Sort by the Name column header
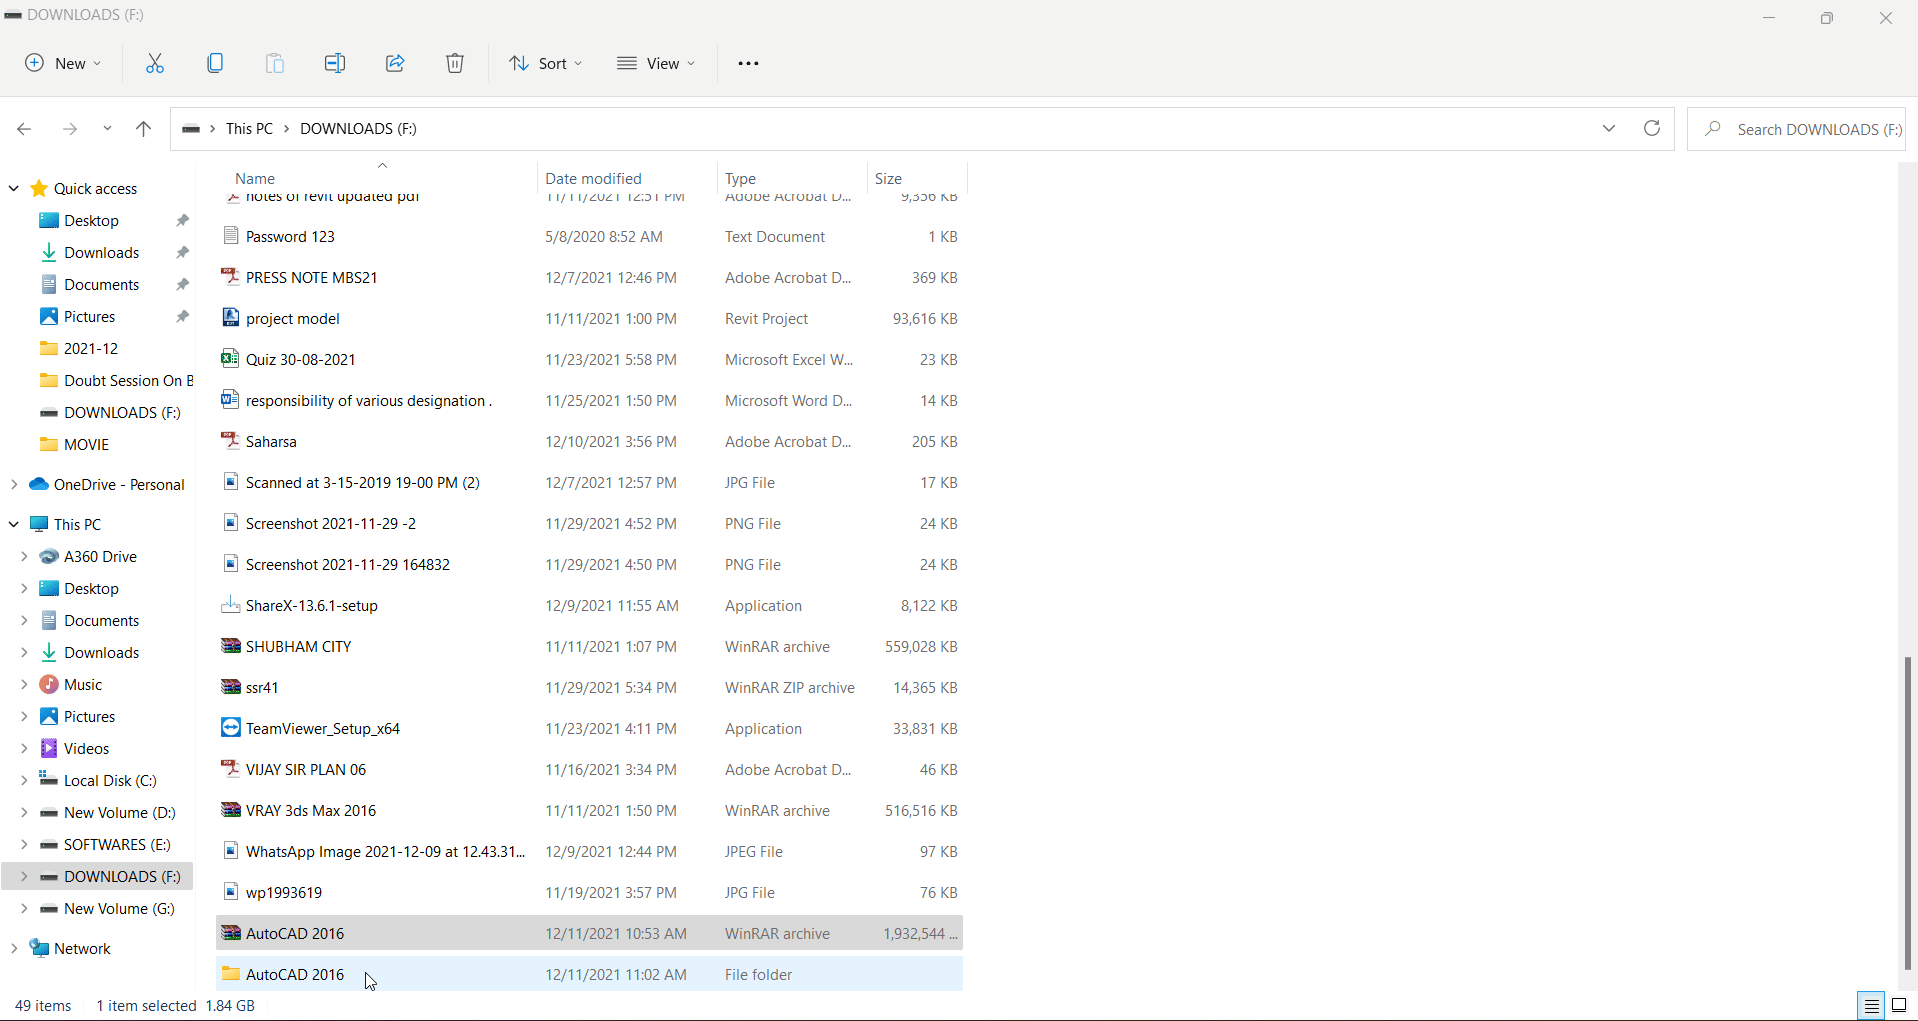 point(255,178)
